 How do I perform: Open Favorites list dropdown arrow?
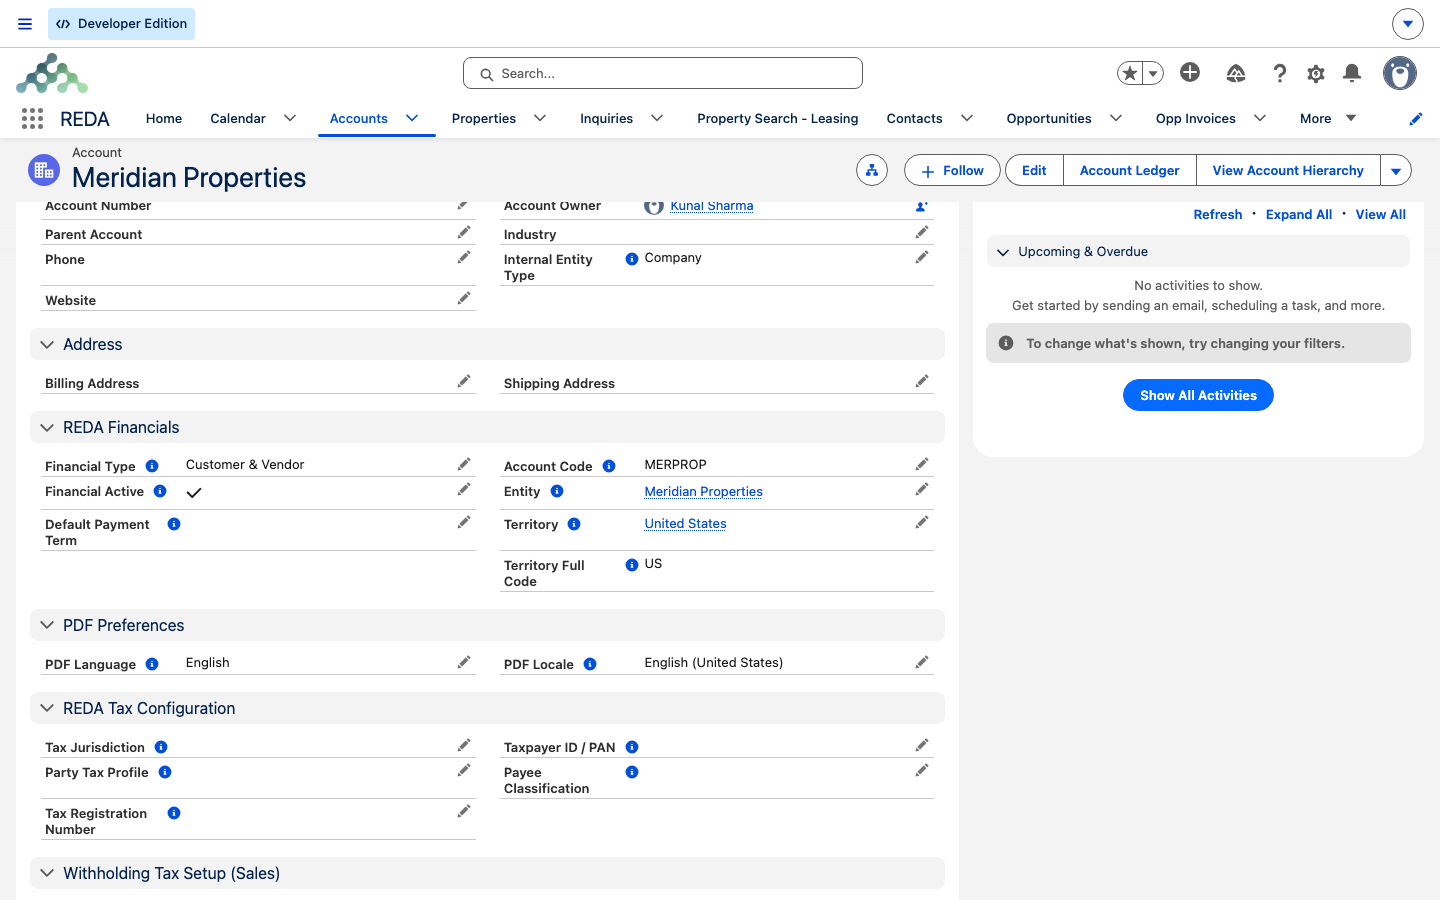tap(1153, 73)
